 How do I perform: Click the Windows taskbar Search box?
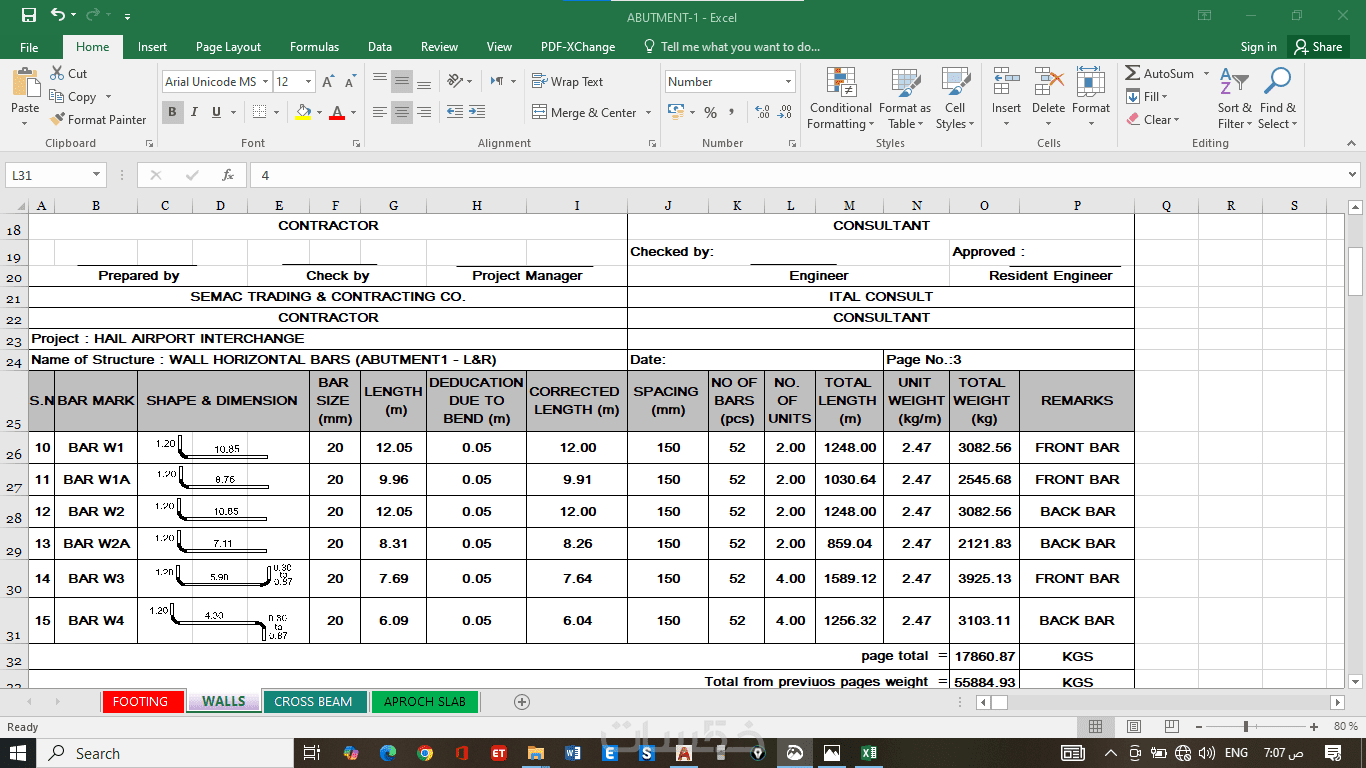point(98,753)
